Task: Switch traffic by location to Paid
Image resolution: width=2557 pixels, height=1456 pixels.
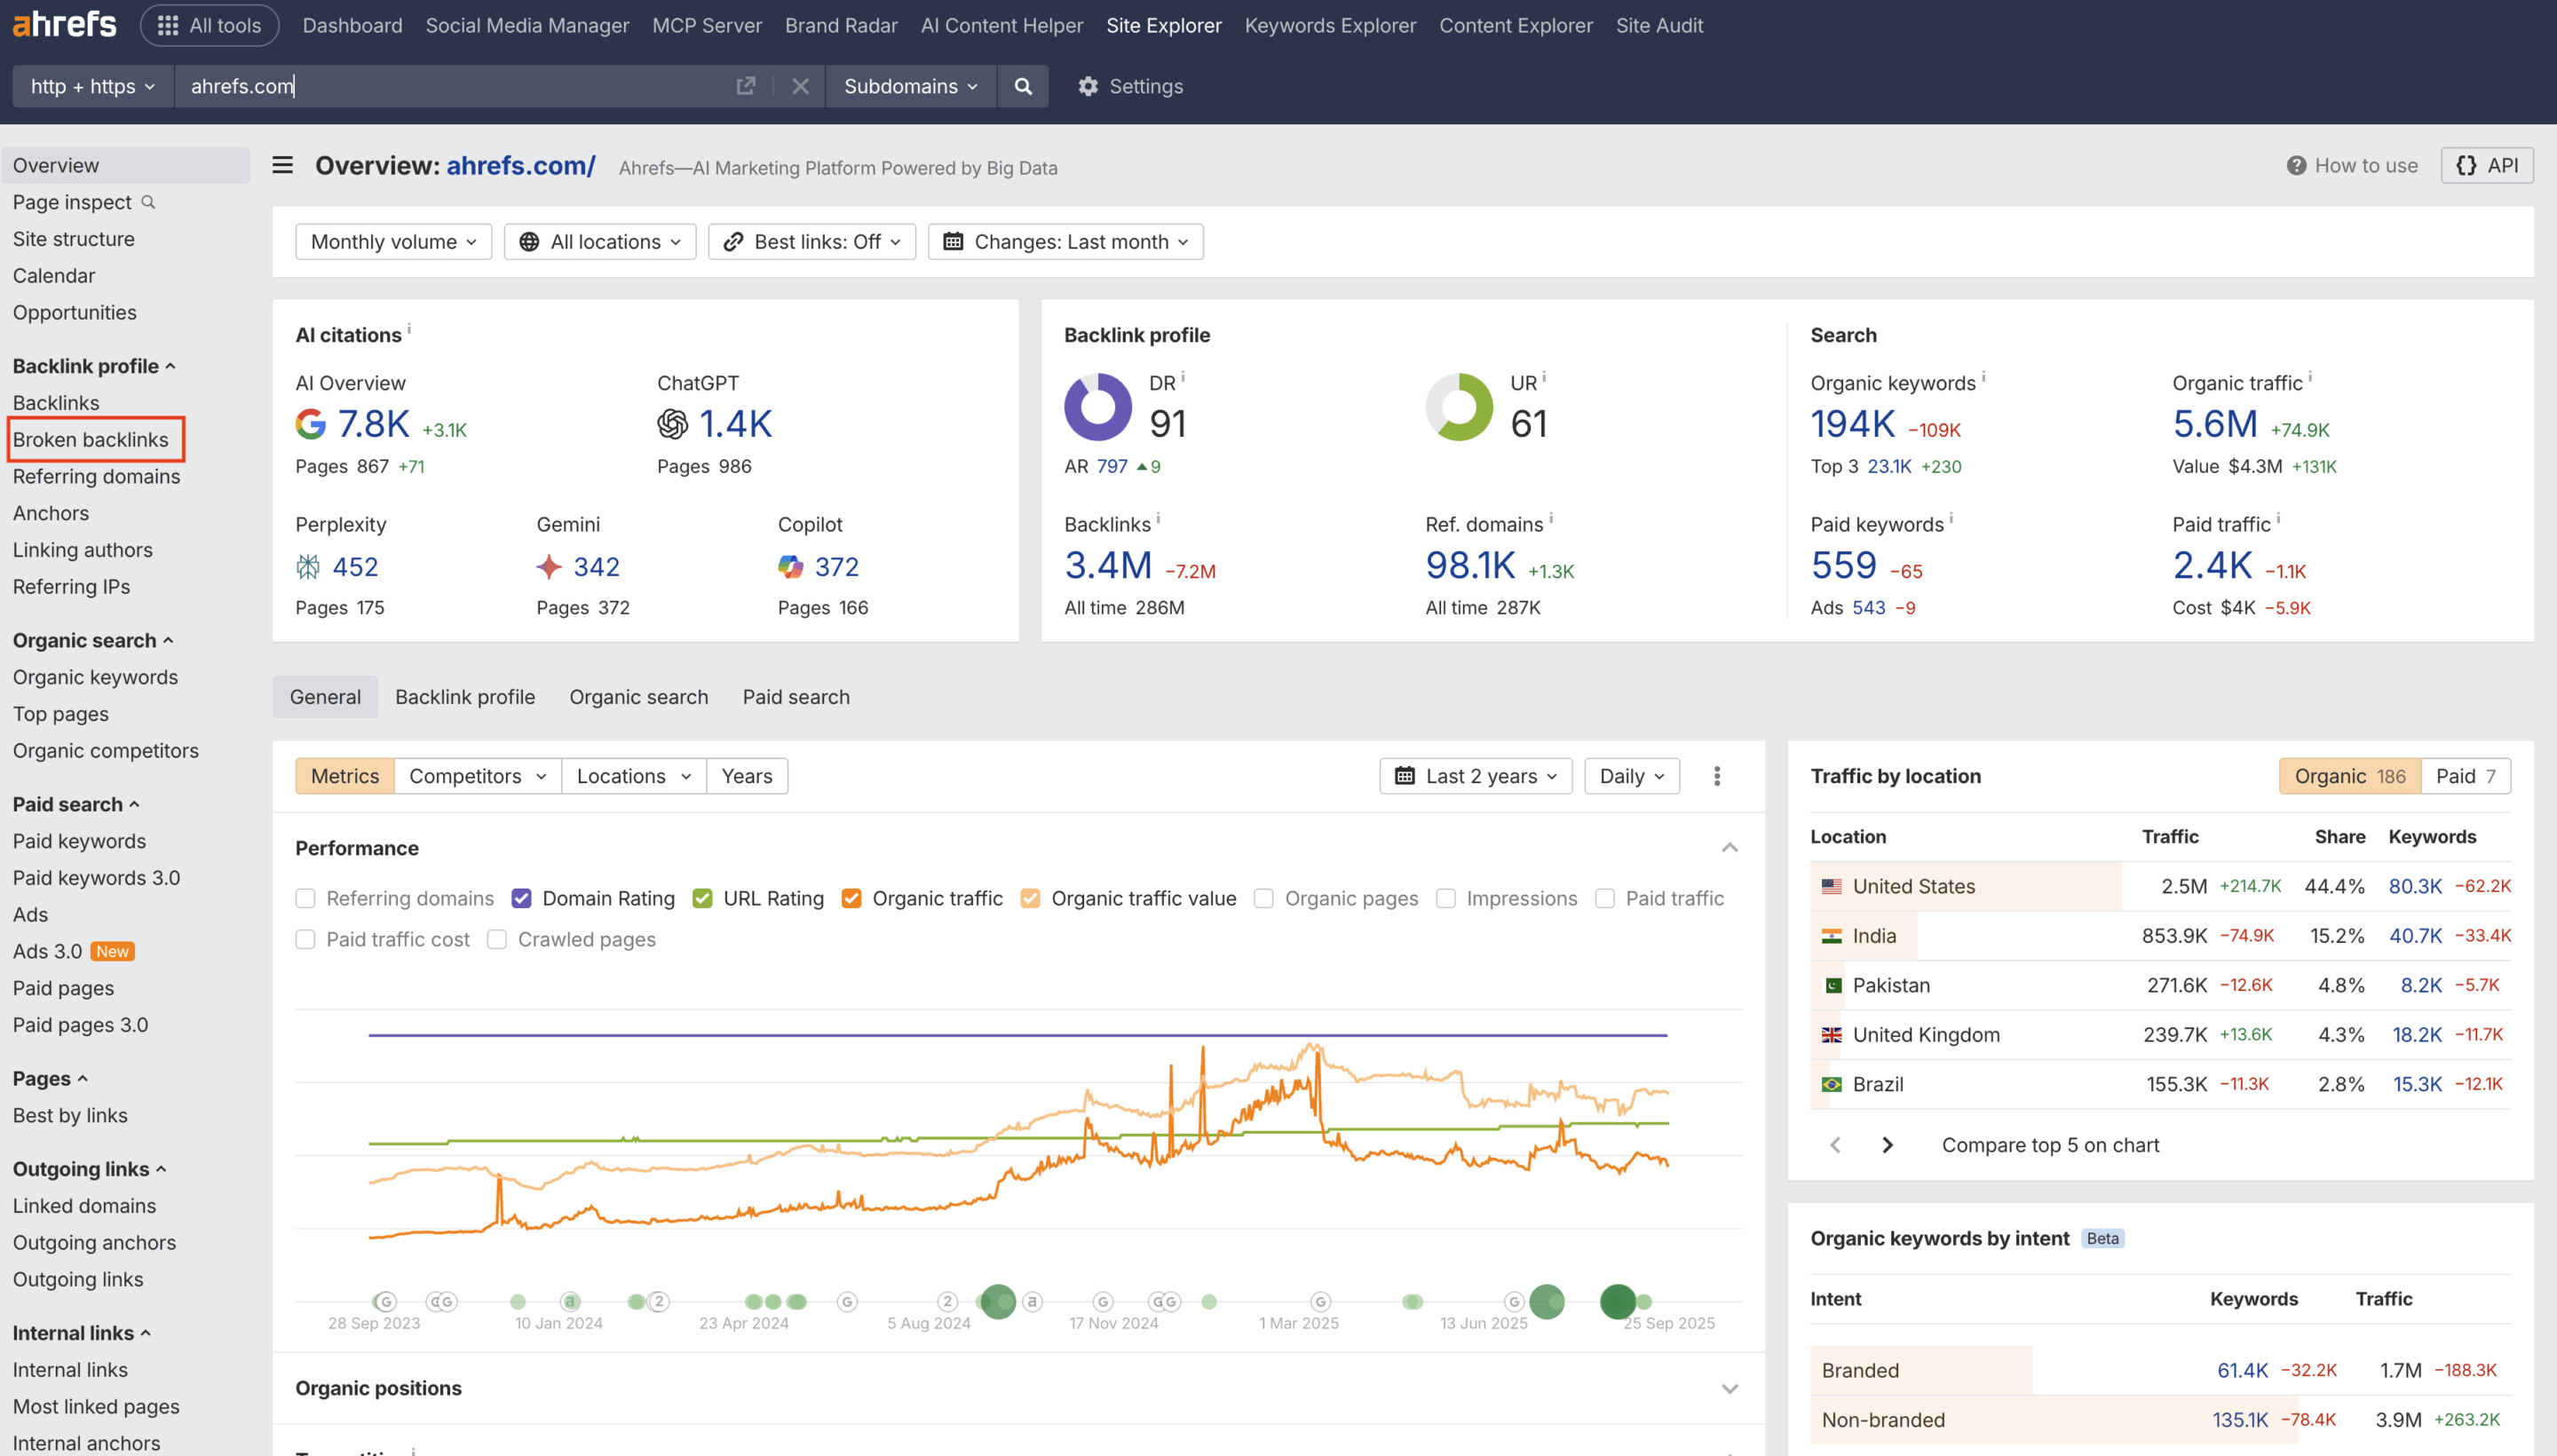Action: (2465, 776)
